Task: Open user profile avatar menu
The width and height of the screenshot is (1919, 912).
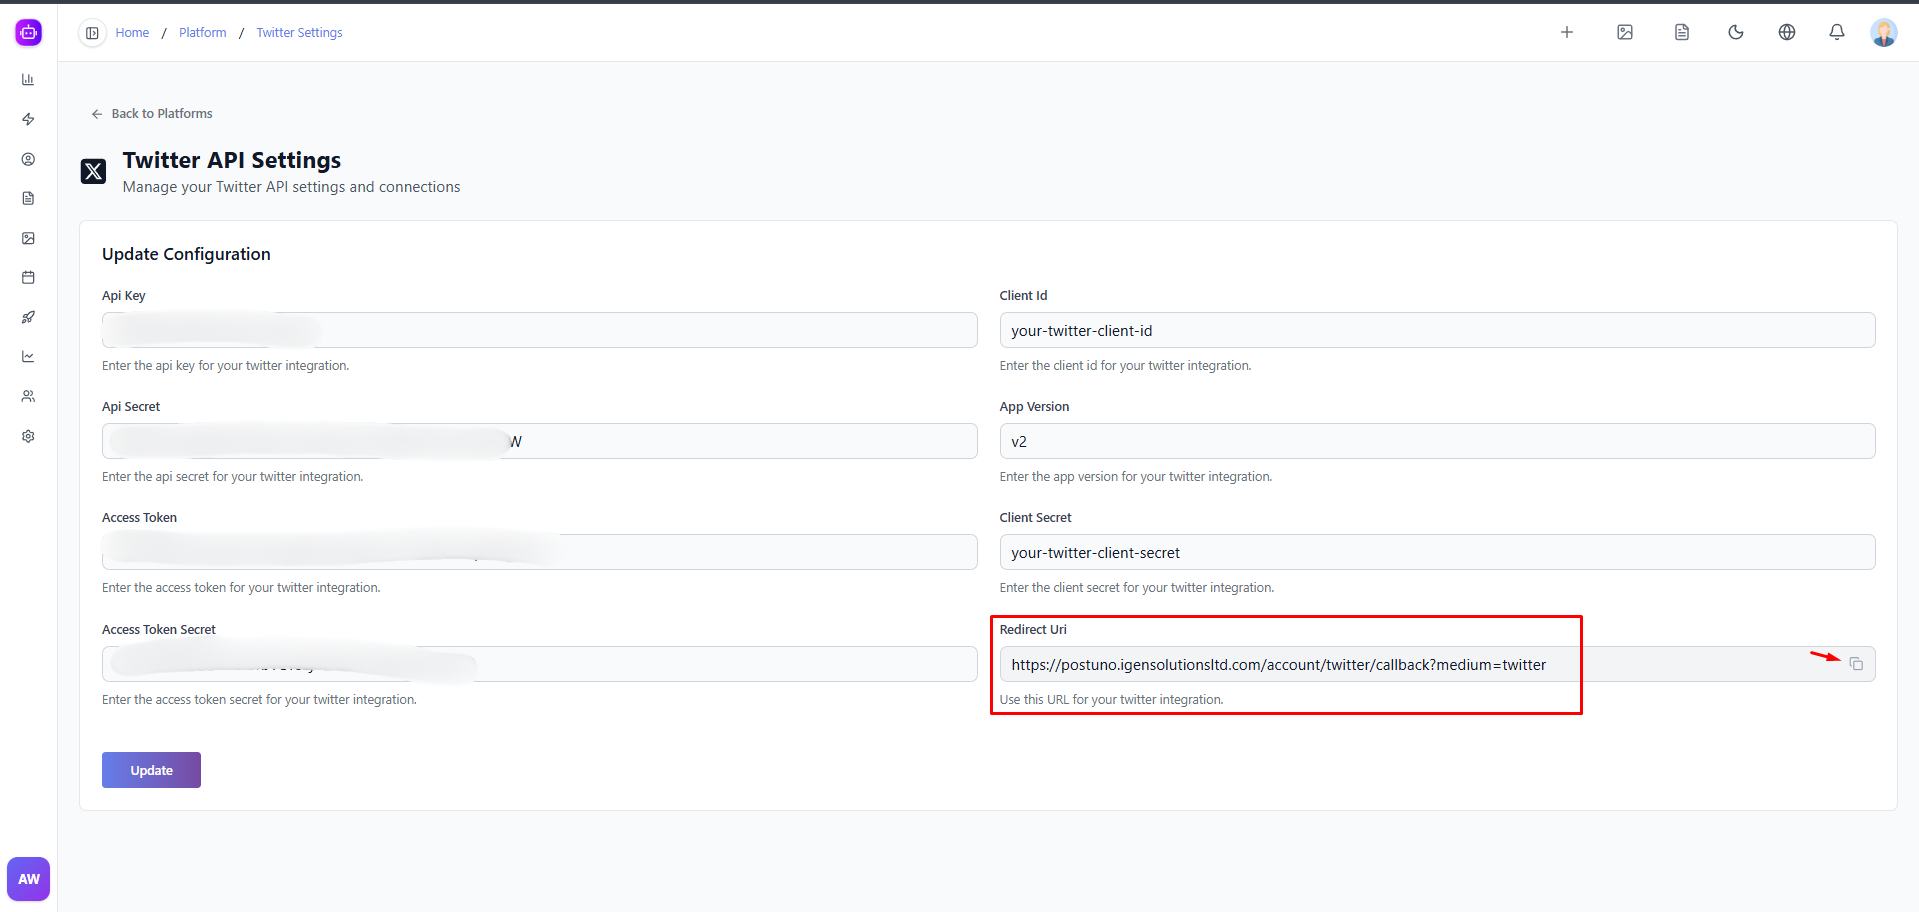Action: pyautogui.click(x=1883, y=32)
